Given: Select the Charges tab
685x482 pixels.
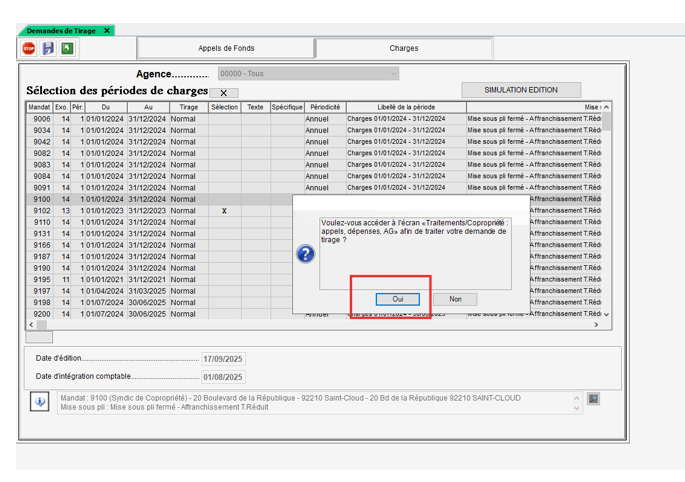Looking at the screenshot, I should pos(403,48).
